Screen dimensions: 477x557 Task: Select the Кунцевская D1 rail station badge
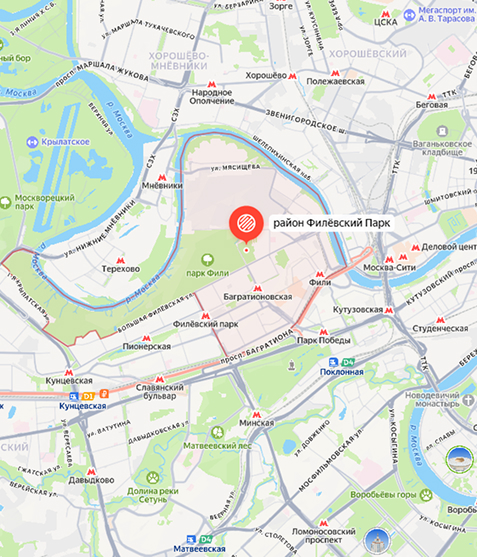(x=88, y=395)
